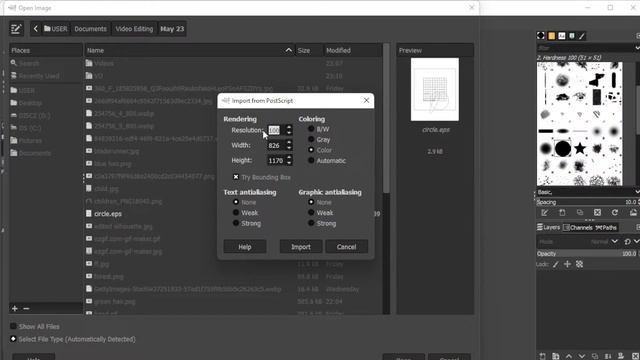This screenshot has height=360, width=640.
Task: Toggle the lock position and size icon
Action: (x=567, y=264)
